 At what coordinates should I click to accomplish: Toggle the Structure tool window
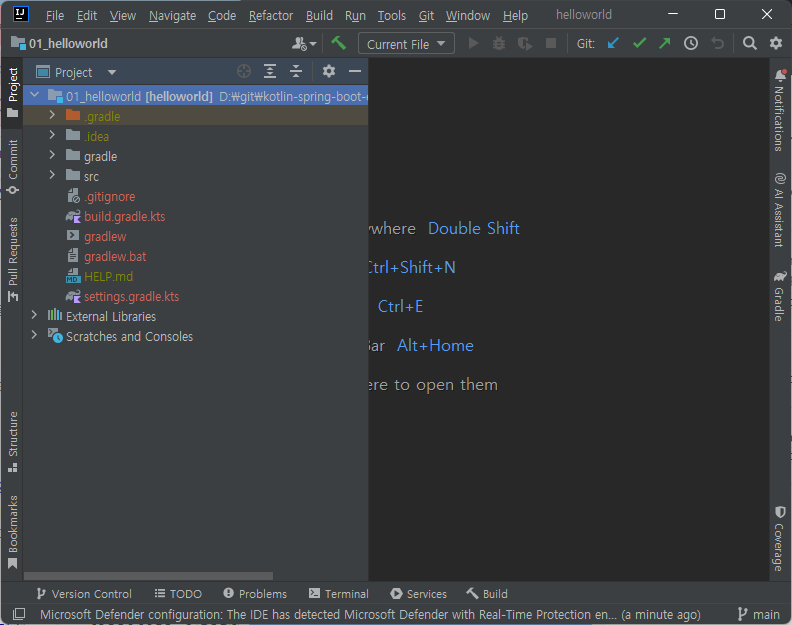[x=13, y=442]
